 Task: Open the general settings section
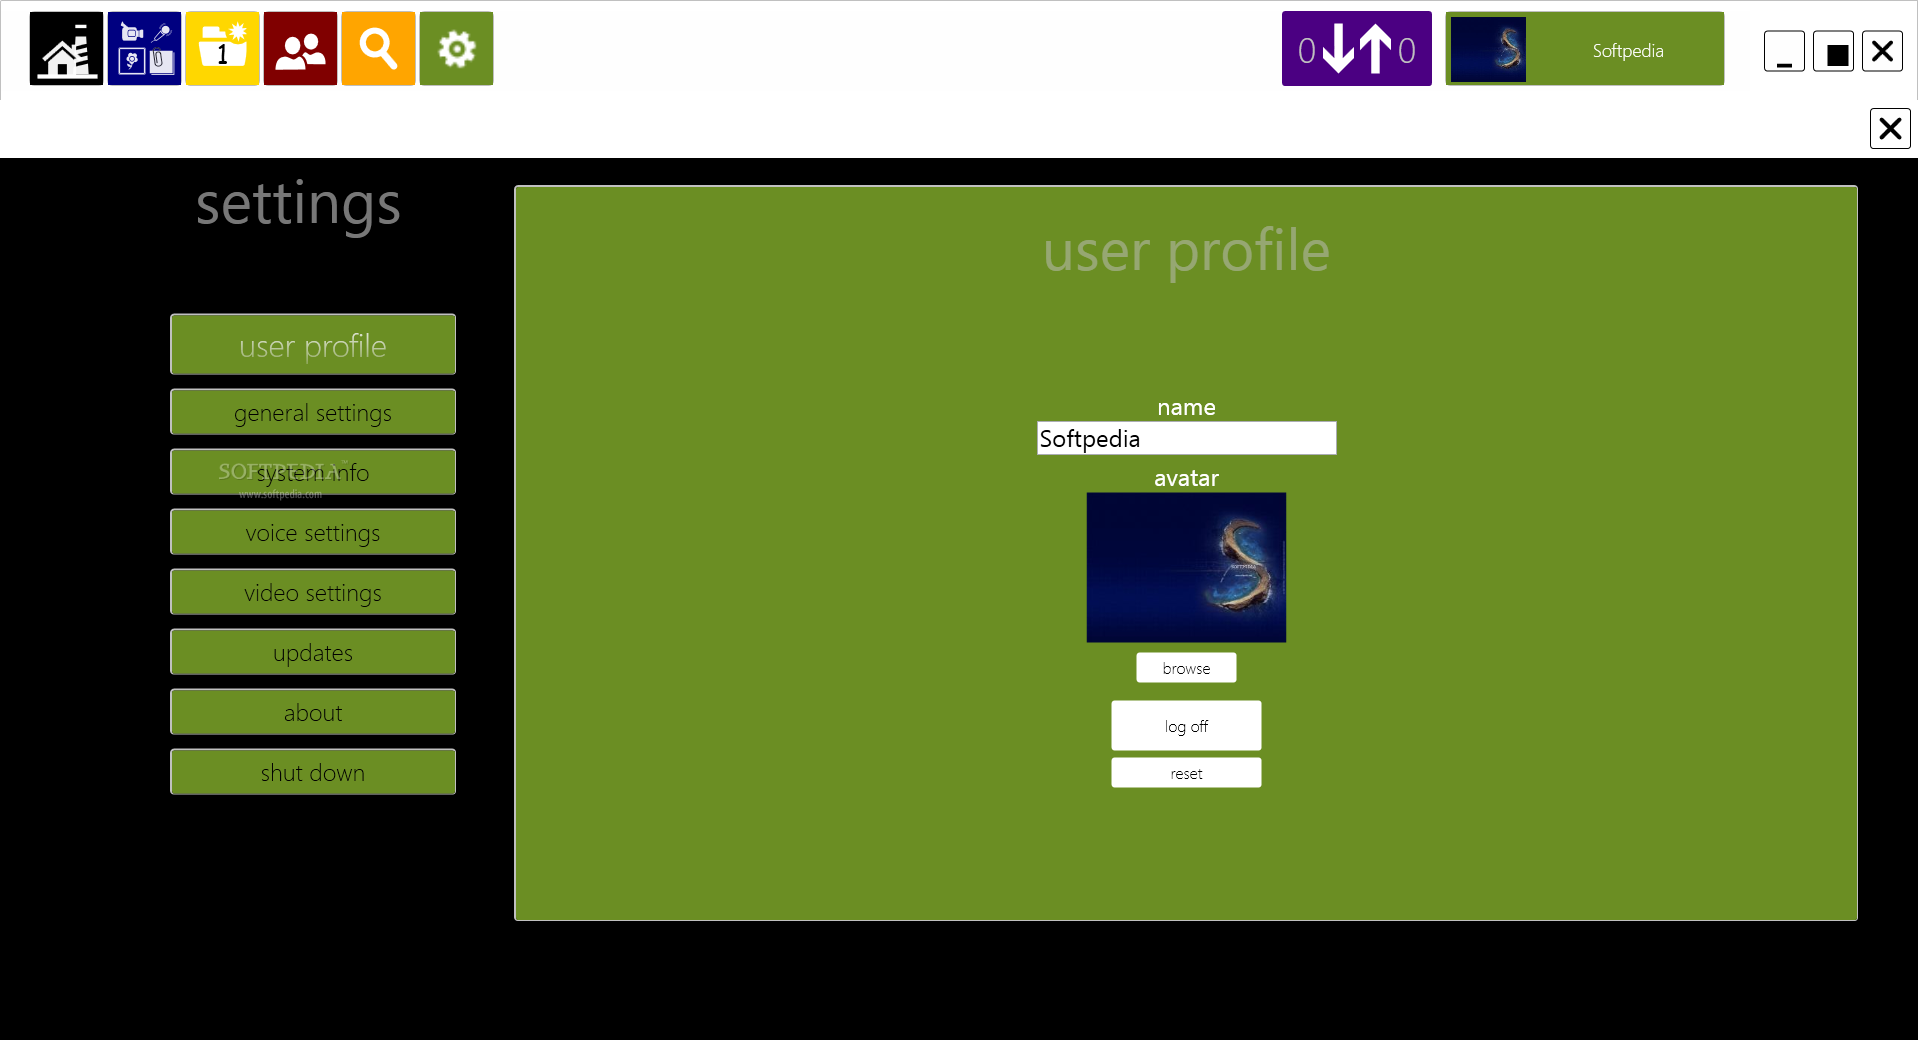pos(313,412)
